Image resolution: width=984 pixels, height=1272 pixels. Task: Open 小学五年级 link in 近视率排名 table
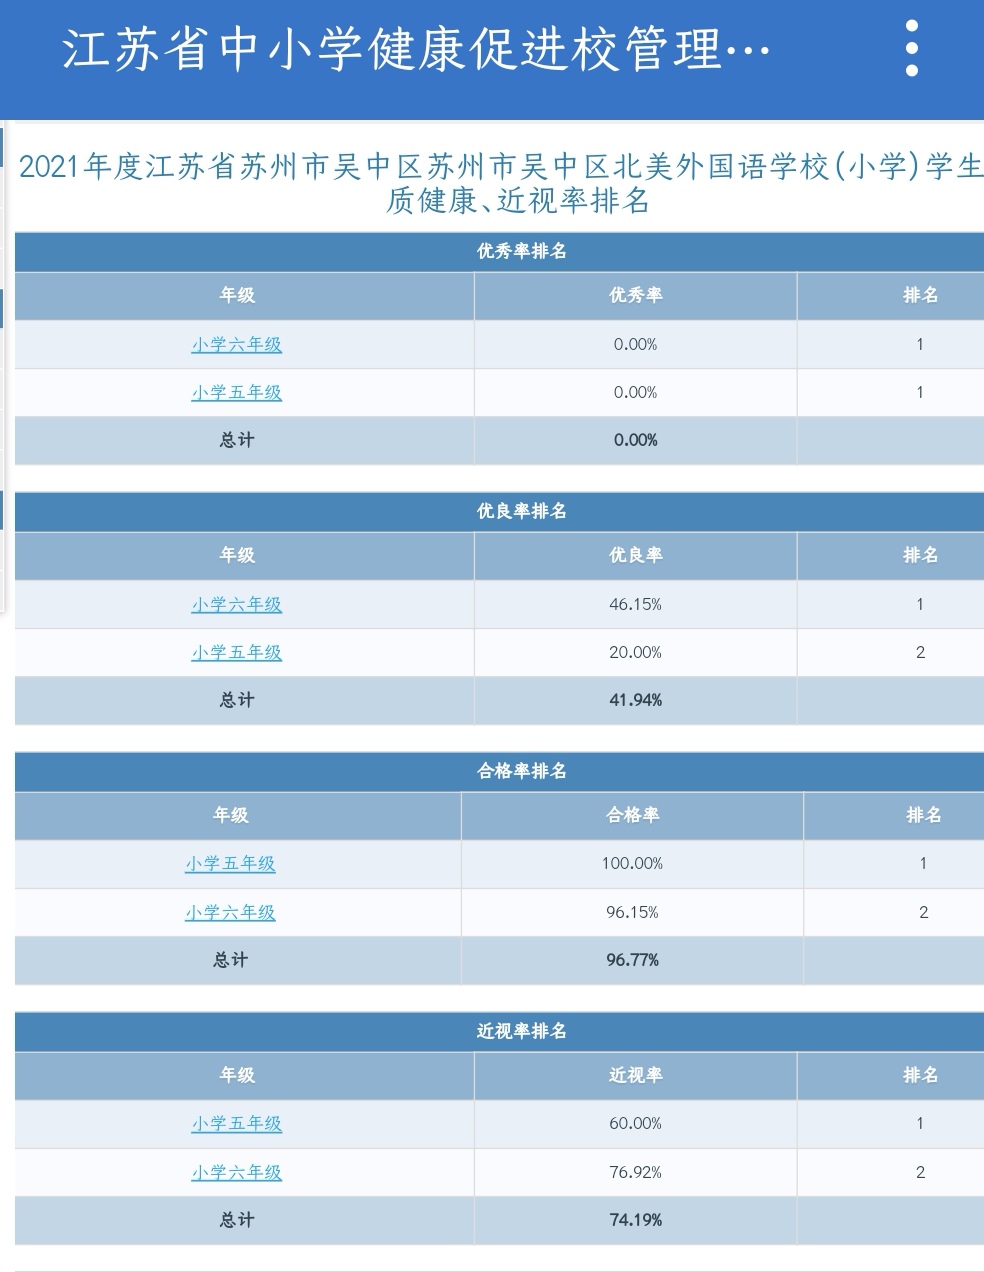237,1123
